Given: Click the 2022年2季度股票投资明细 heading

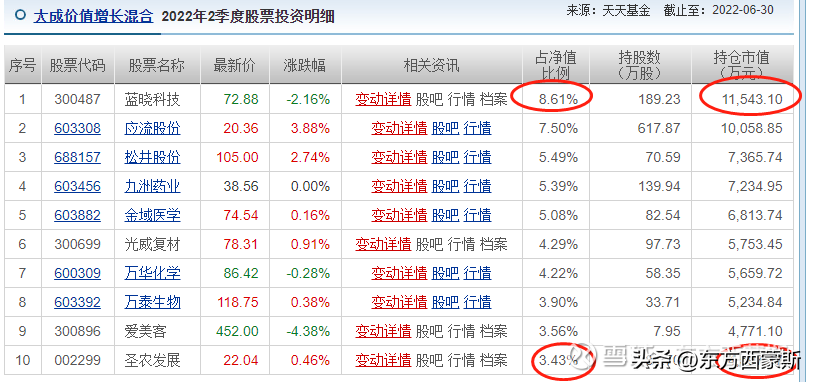Looking at the screenshot, I should click(x=248, y=17).
